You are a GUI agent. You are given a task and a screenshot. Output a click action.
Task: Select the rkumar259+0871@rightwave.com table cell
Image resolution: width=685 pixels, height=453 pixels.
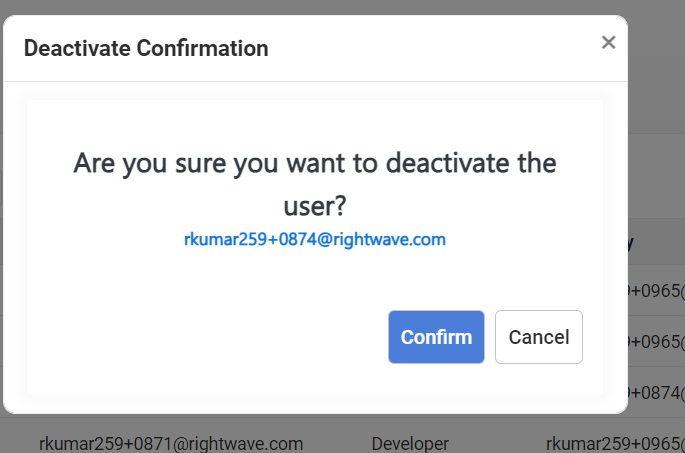click(171, 444)
